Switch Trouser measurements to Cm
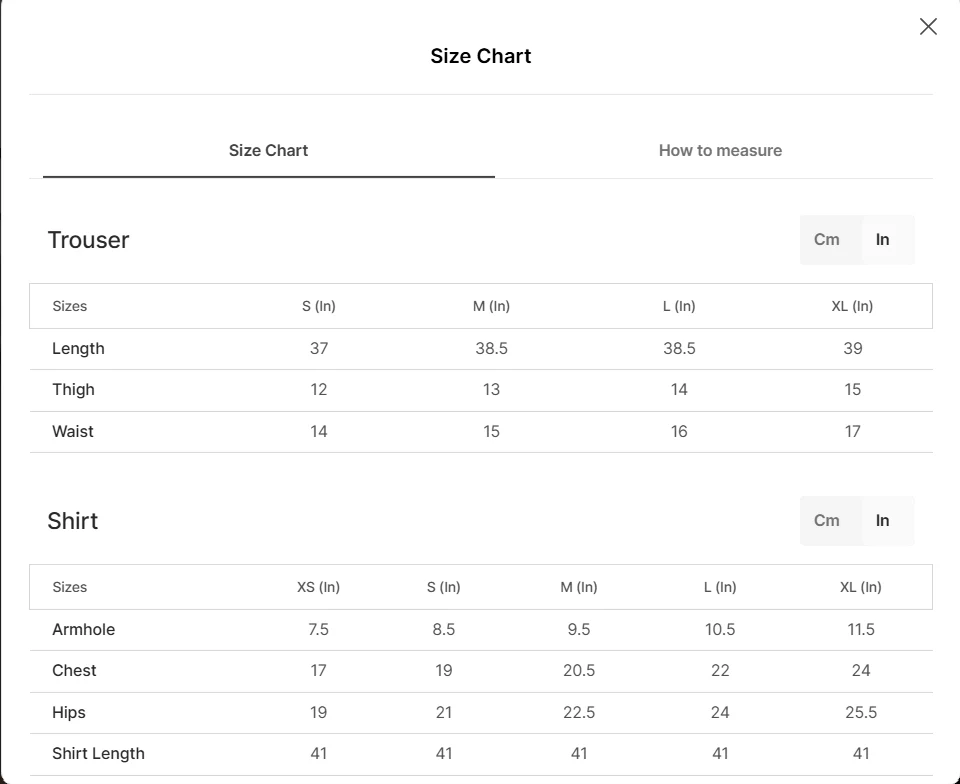 tap(827, 240)
